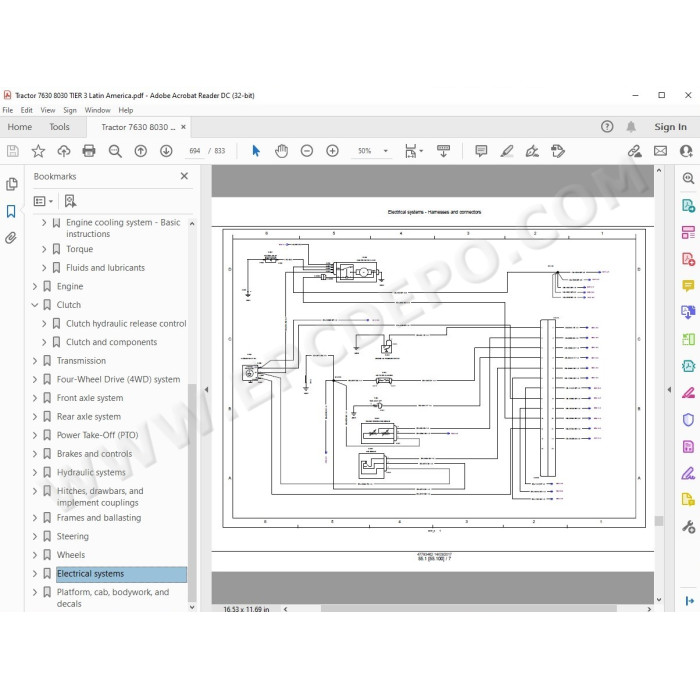Click the Add to favorites star icon
This screenshot has width=700, height=700.
(x=38, y=151)
